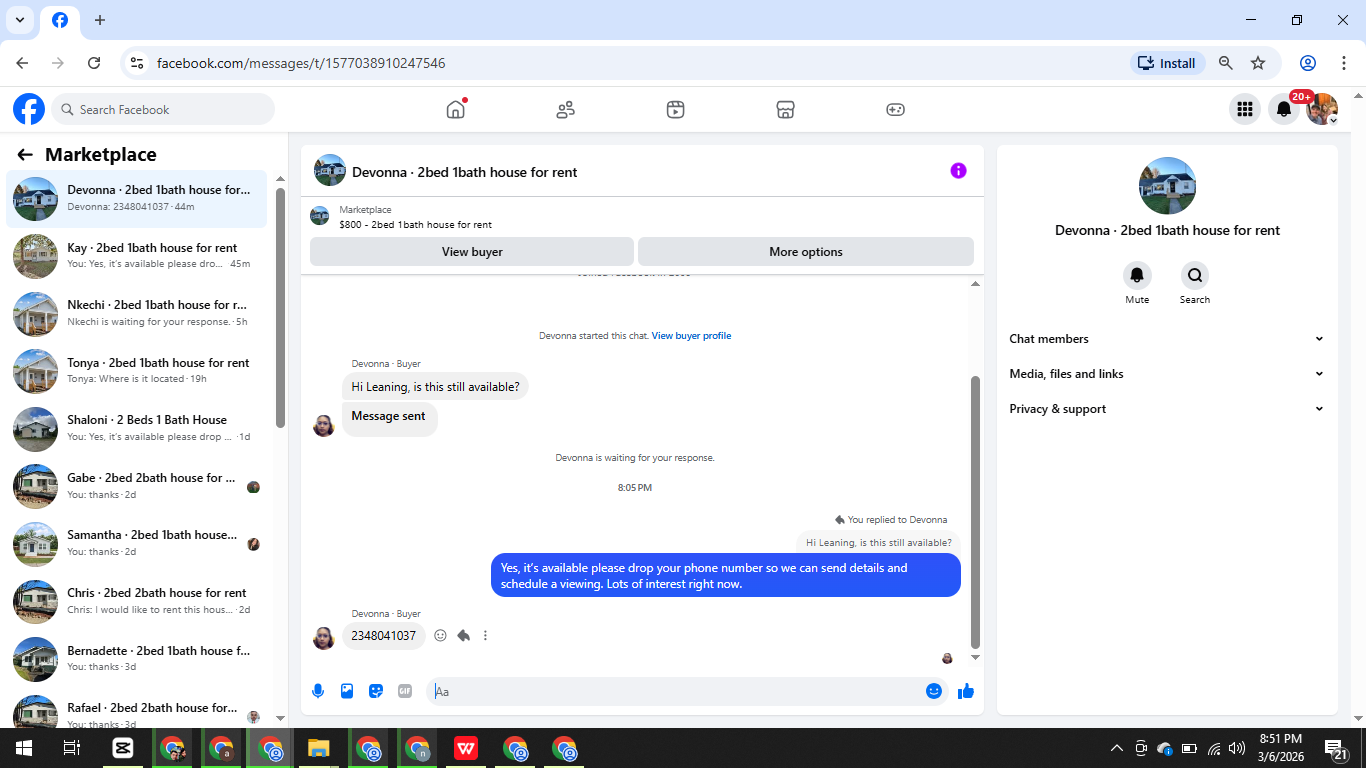
Task: Expand the Media, files and links section
Action: [x=1167, y=374]
